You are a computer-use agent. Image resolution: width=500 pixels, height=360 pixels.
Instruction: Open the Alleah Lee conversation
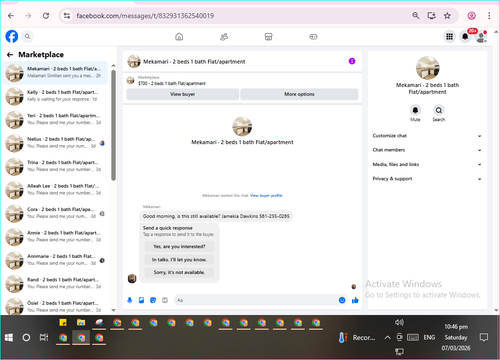55,190
